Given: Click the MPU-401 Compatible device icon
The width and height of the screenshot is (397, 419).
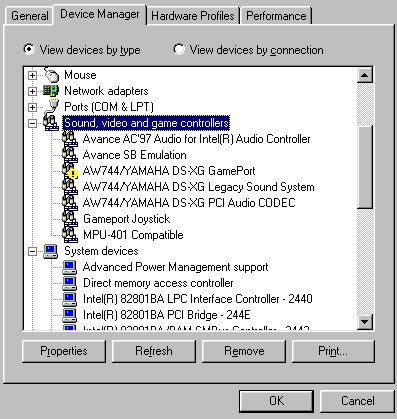Looking at the screenshot, I should pos(70,235).
